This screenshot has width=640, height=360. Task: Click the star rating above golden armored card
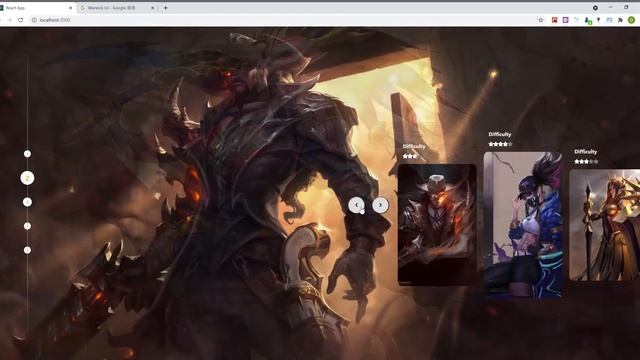pyautogui.click(x=586, y=162)
